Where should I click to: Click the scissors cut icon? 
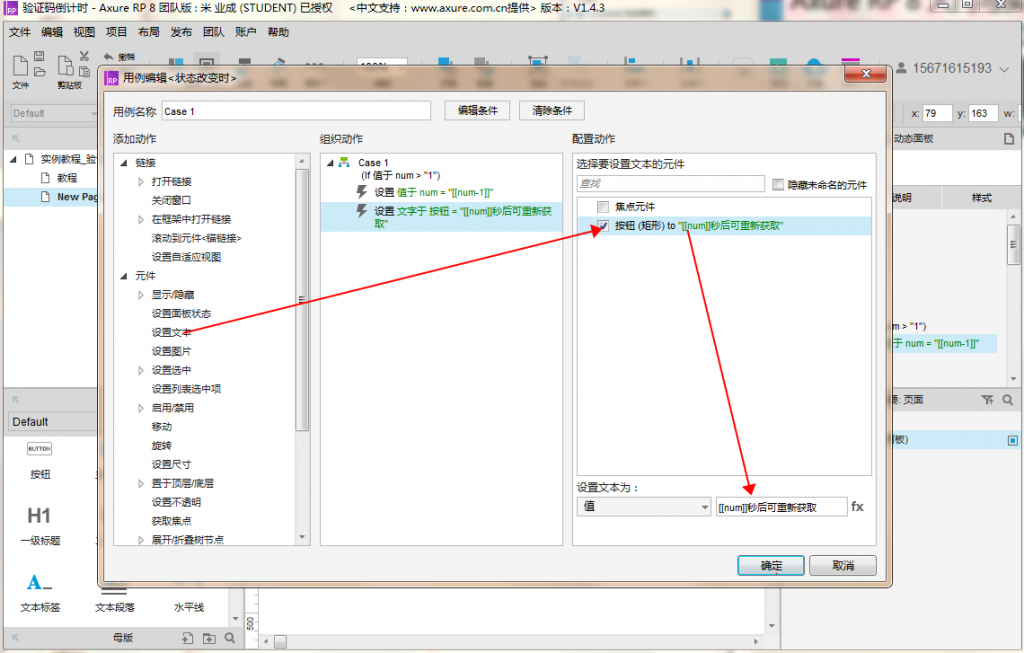pyautogui.click(x=84, y=57)
